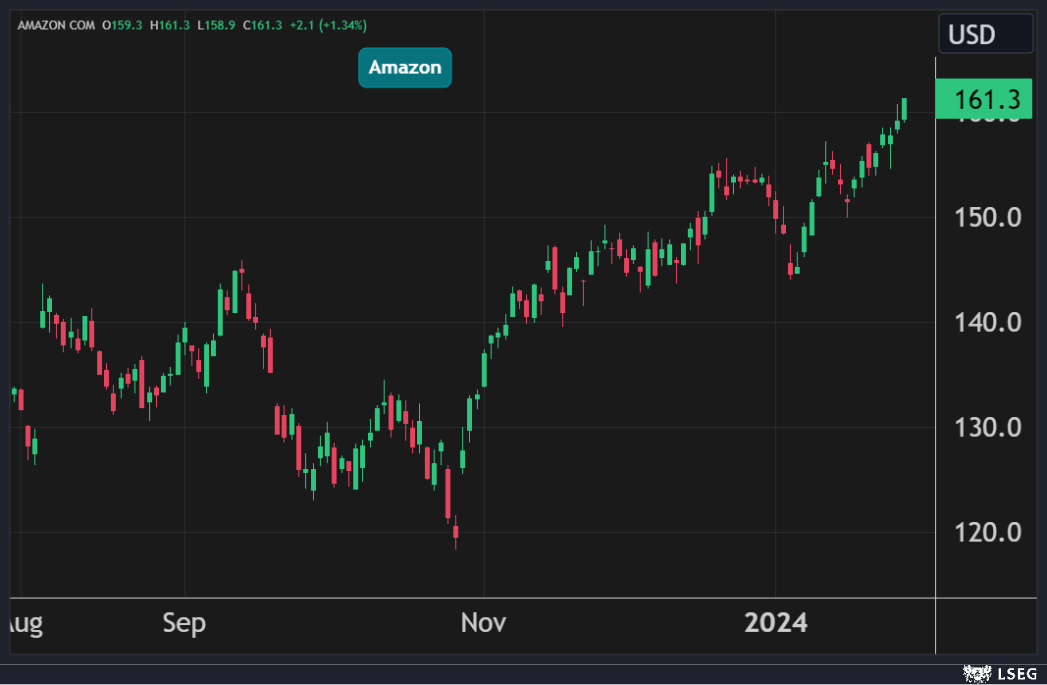Select the Nov label on time axis
Image resolution: width=1047 pixels, height=685 pixels.
point(483,623)
